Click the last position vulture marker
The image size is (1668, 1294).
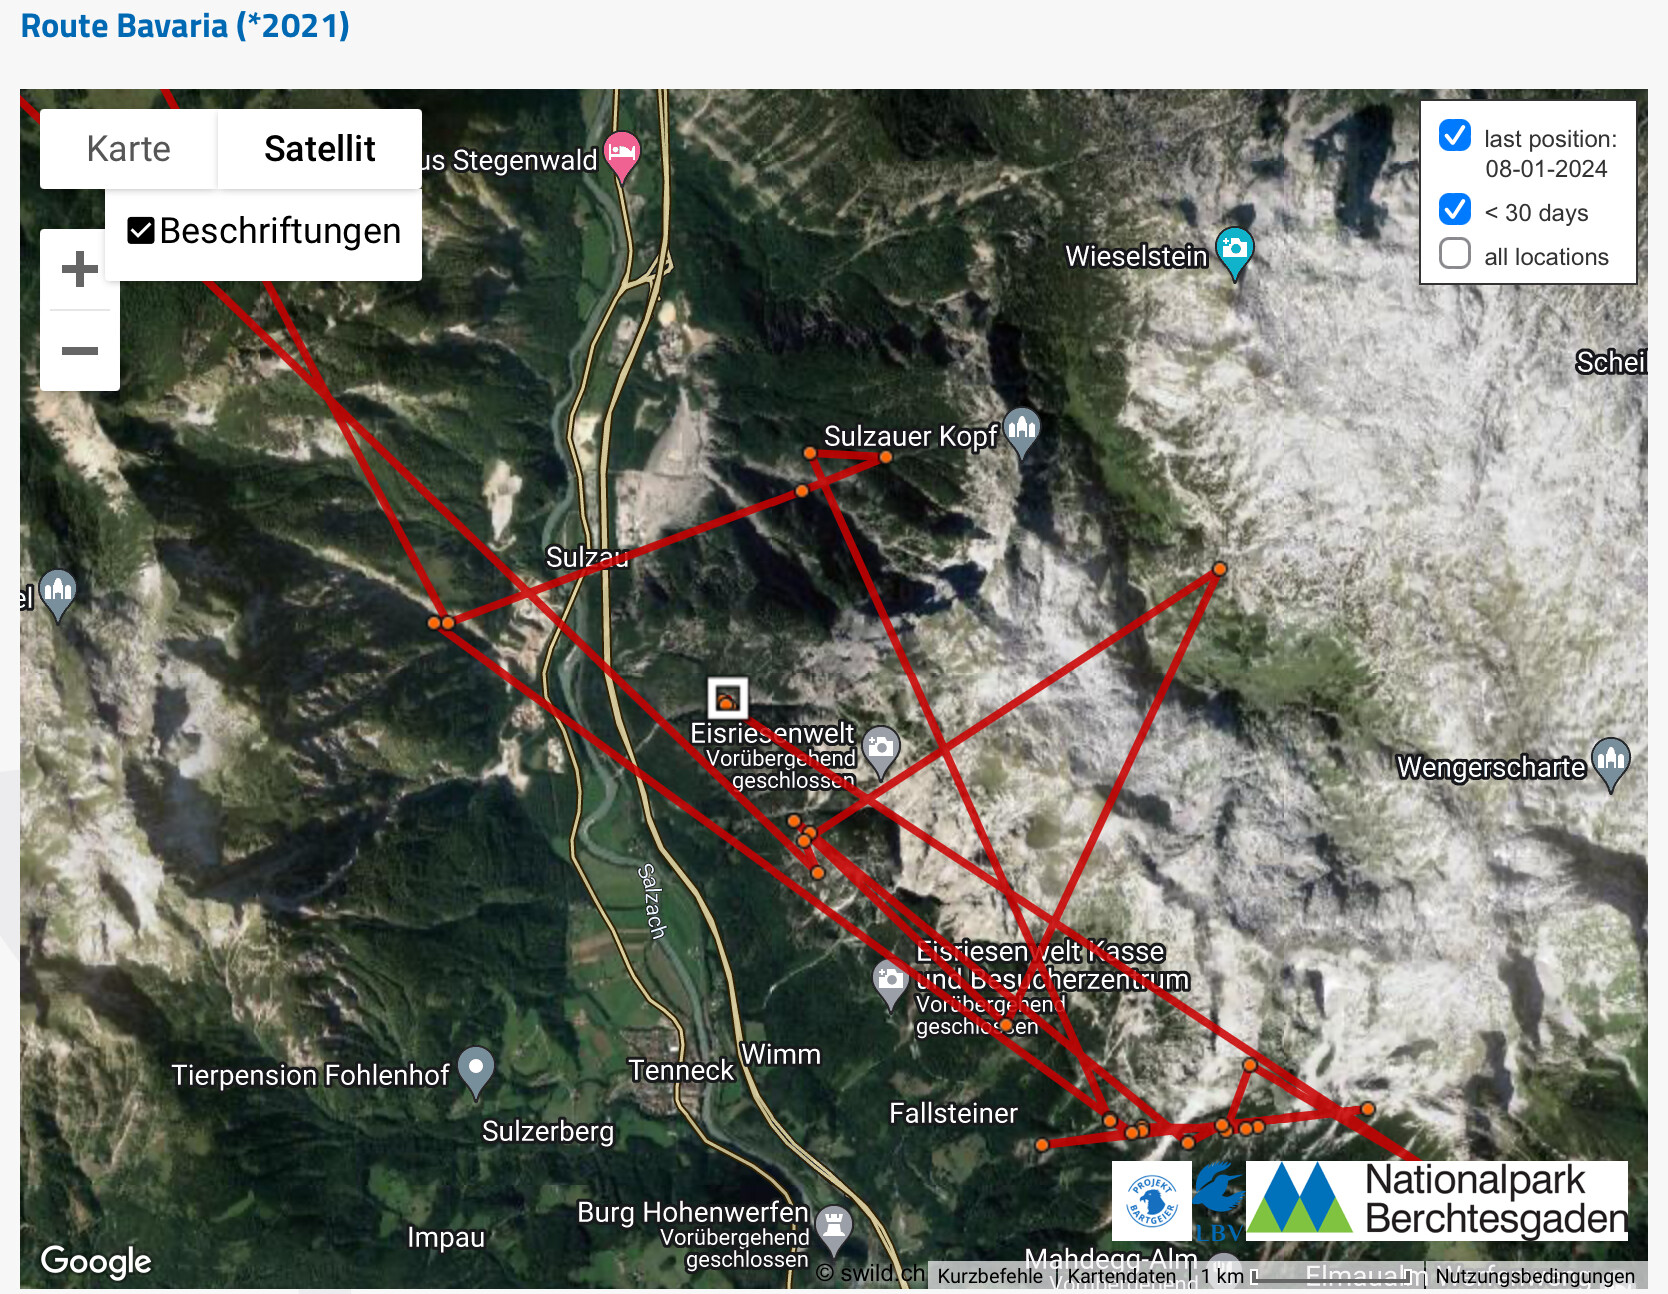[x=728, y=697]
